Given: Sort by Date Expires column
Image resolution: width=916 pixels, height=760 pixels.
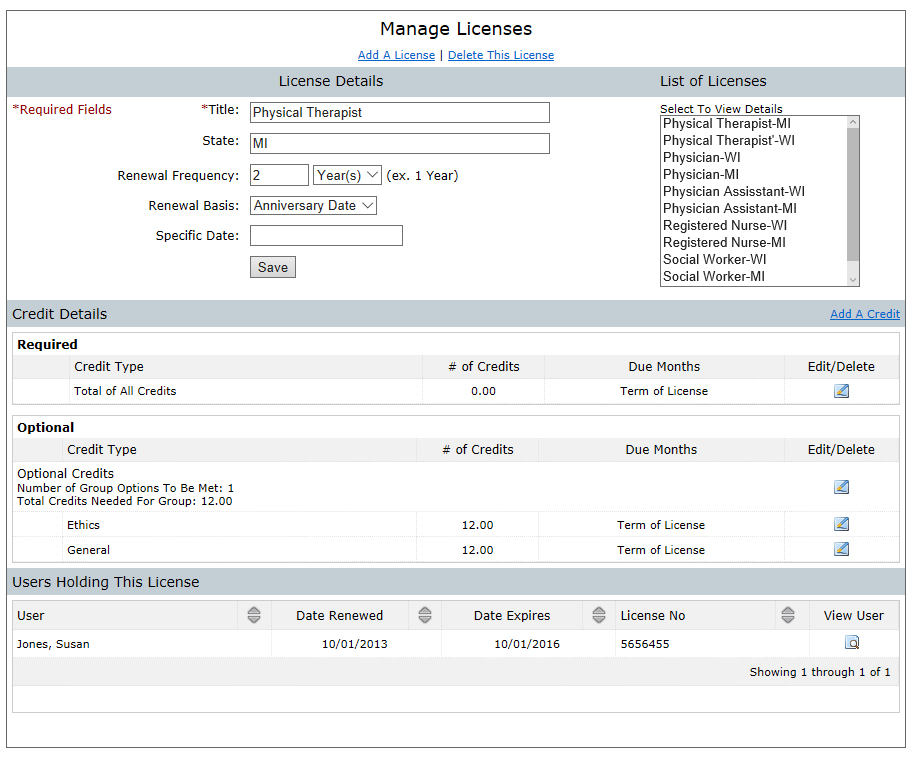Looking at the screenshot, I should (599, 615).
